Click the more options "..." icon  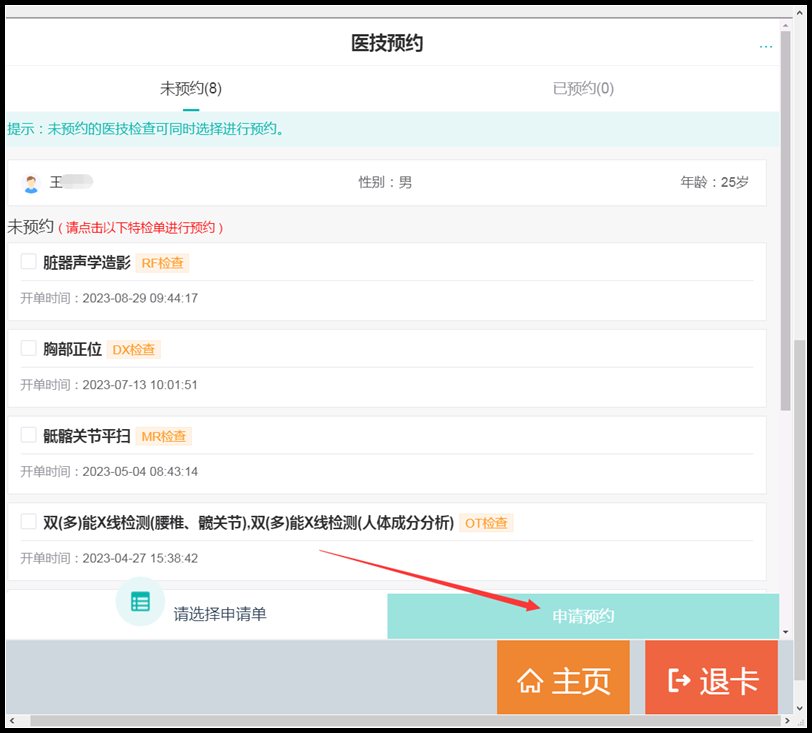766,46
